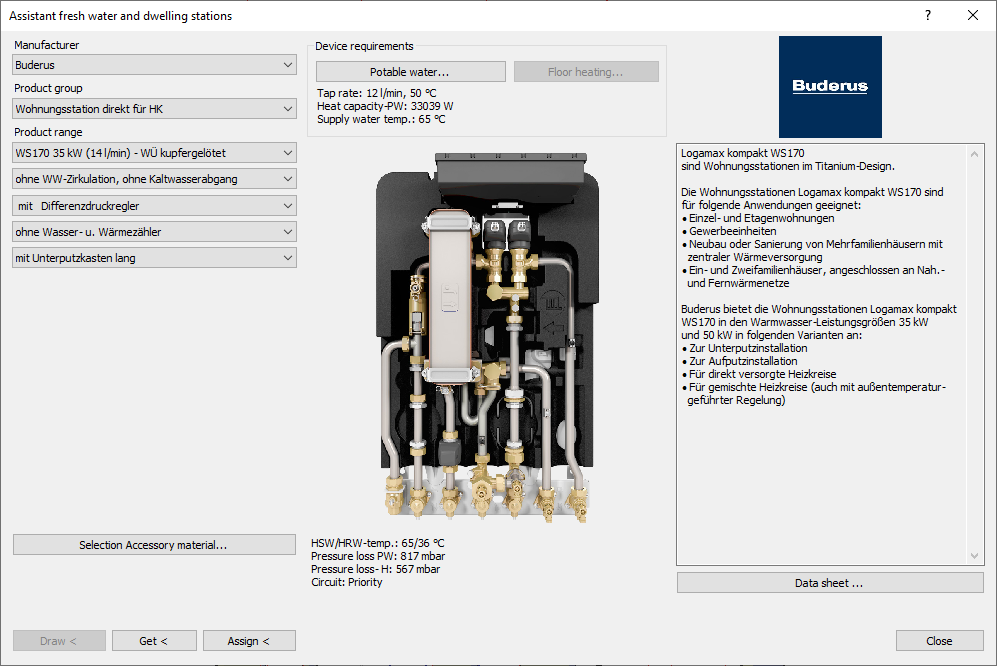
Task: Expand the ohne Wasser- u. Wärmezähler dropdown
Action: [x=154, y=232]
